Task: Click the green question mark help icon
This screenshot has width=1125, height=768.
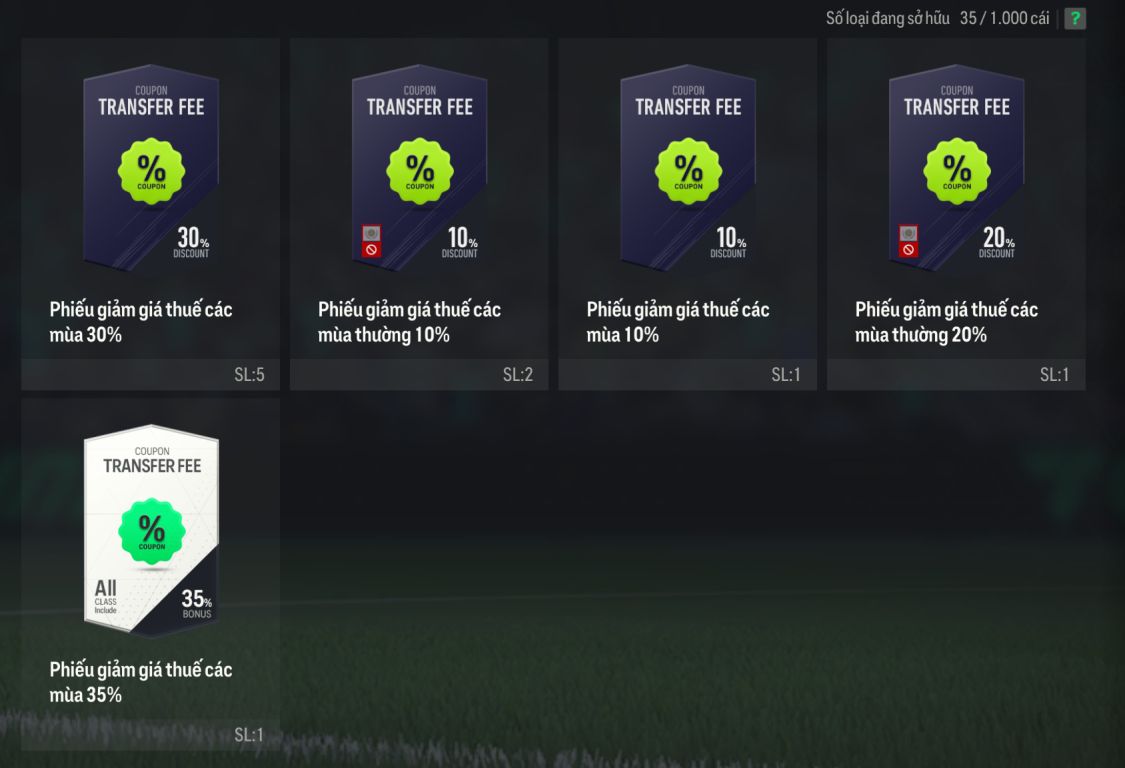Action: click(1075, 18)
